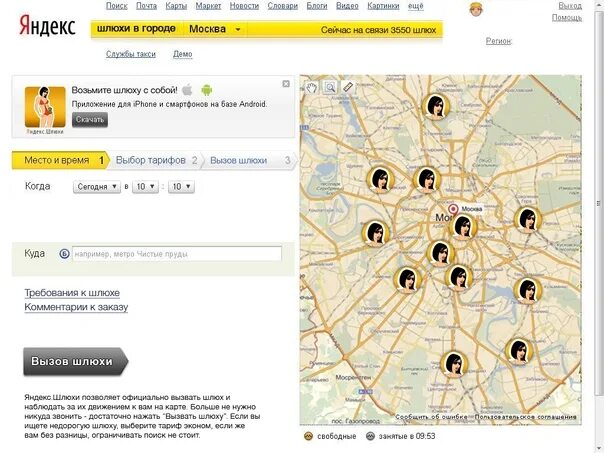Open Блоги in the top navigation
Image resolution: width=604 pixels, height=453 pixels.
point(317,6)
